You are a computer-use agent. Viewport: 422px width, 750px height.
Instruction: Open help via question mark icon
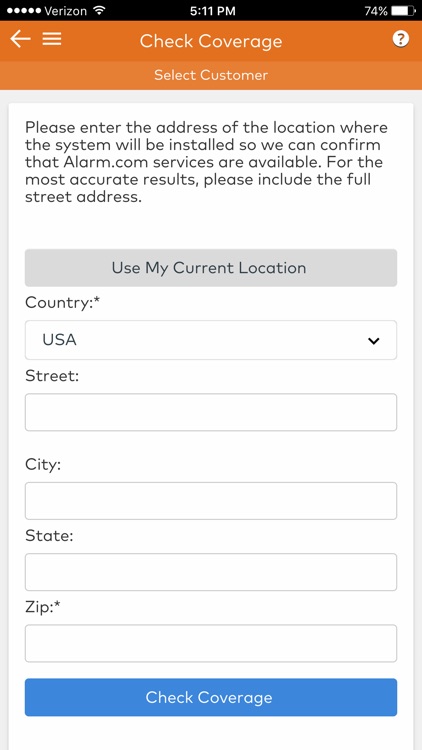pos(400,40)
